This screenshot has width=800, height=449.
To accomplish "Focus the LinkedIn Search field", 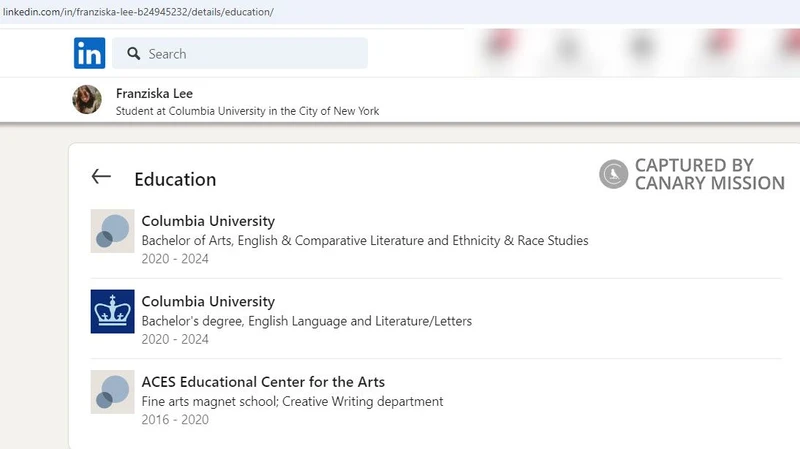I will pyautogui.click(x=240, y=53).
